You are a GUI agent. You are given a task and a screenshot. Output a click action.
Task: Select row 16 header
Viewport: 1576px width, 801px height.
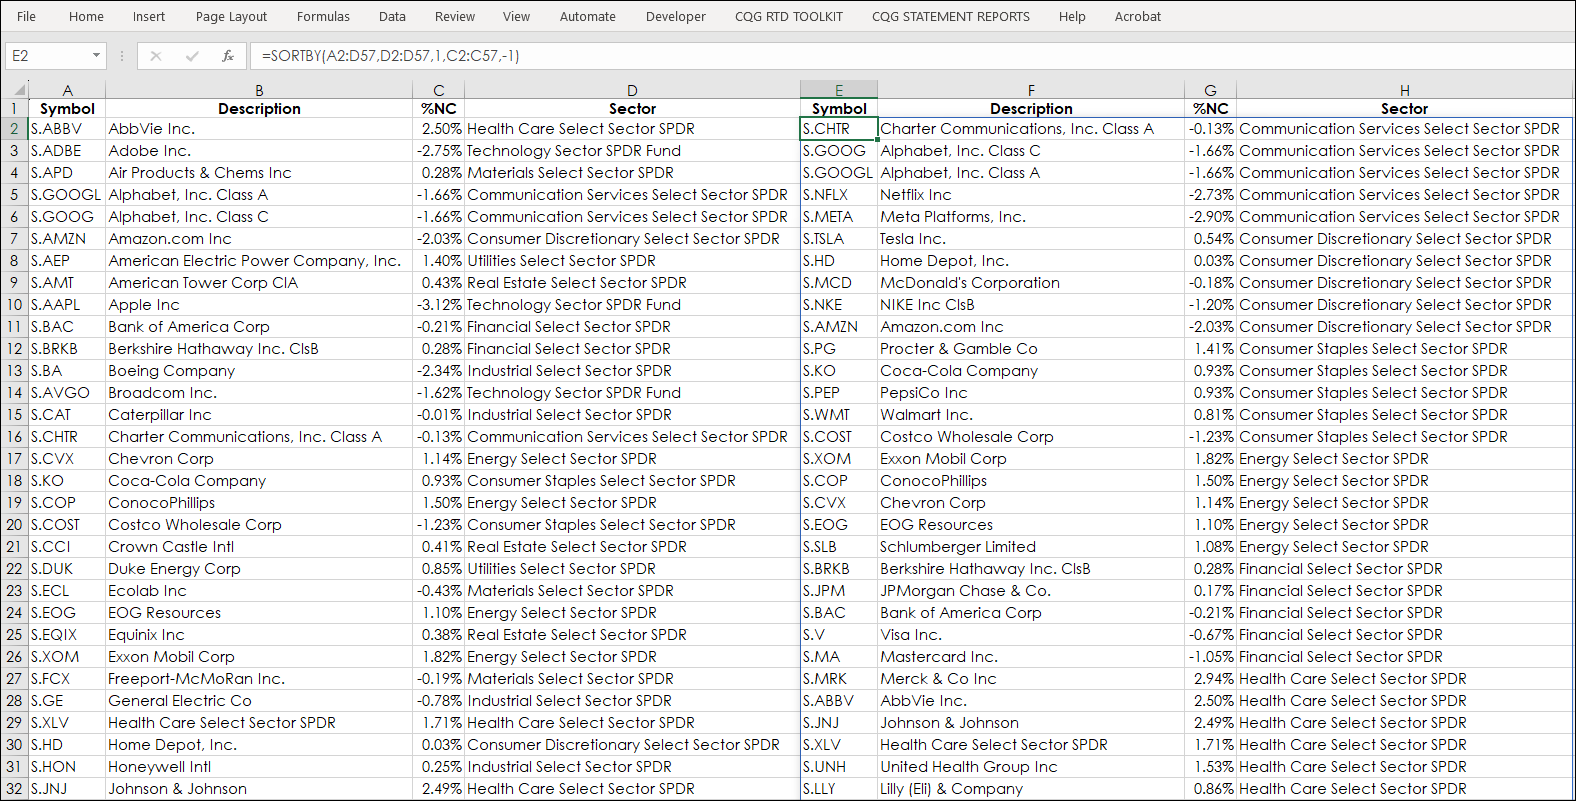pyautogui.click(x=14, y=437)
